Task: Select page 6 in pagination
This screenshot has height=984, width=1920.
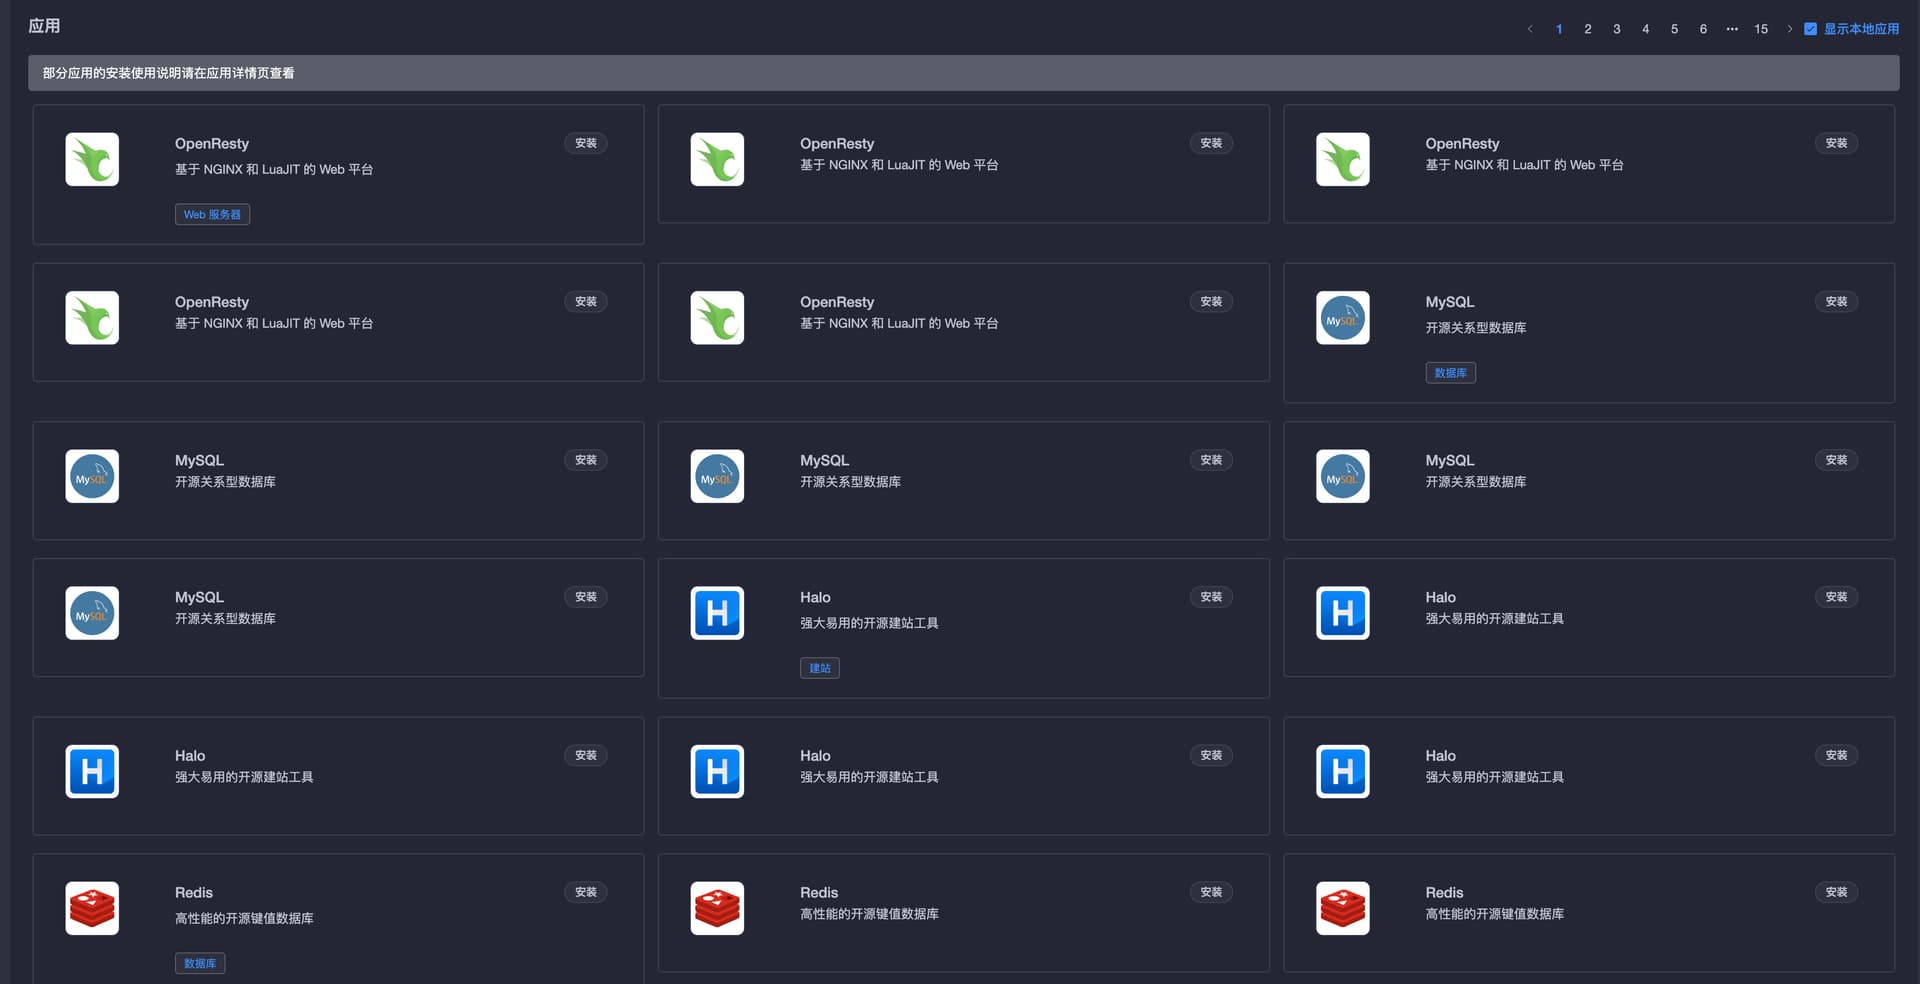Action: (x=1703, y=29)
